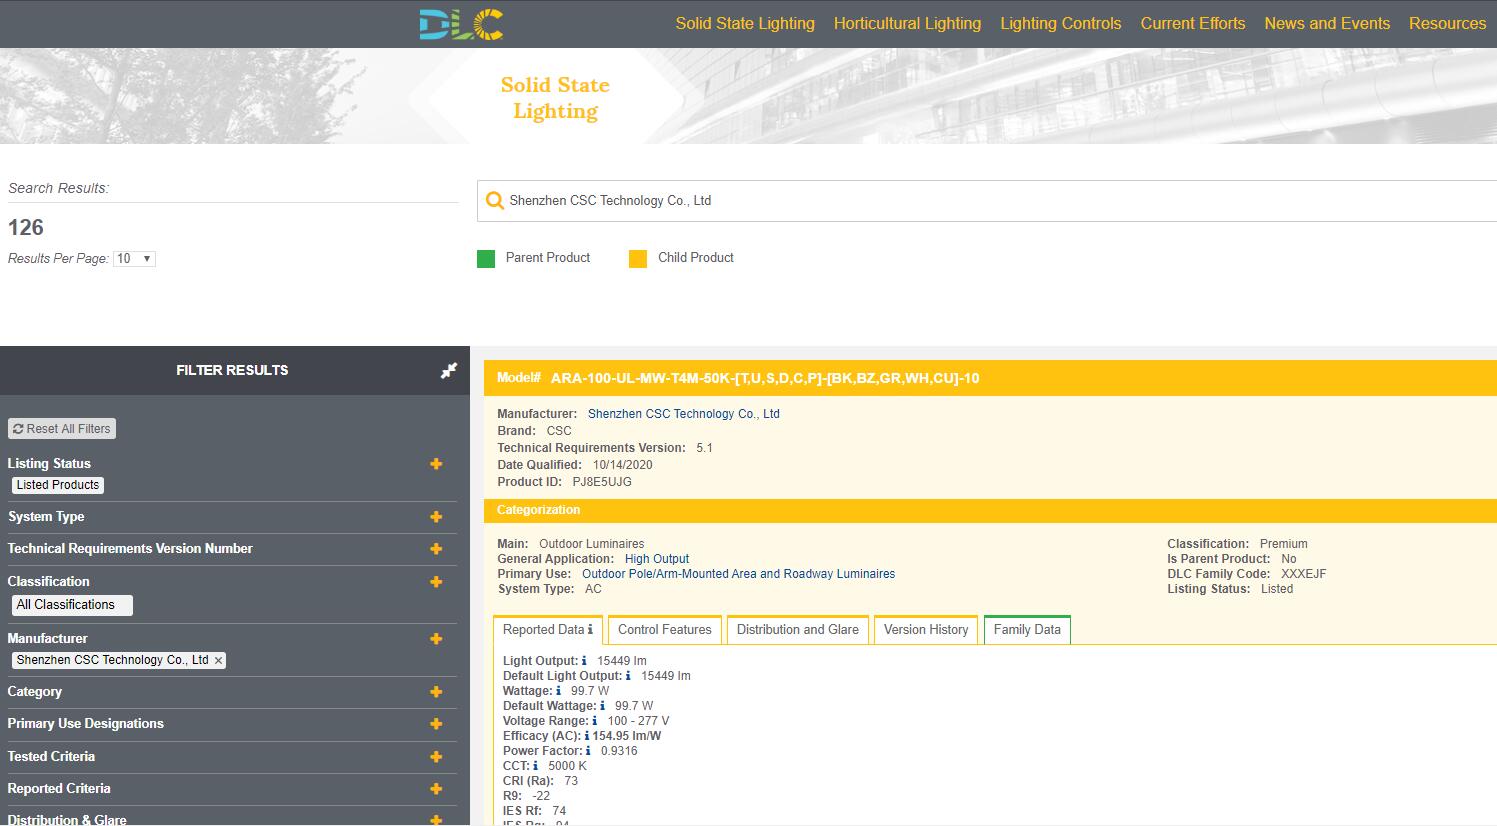Click the Listed Products filter chip
Screen dimensions: 1497x826
(58, 485)
